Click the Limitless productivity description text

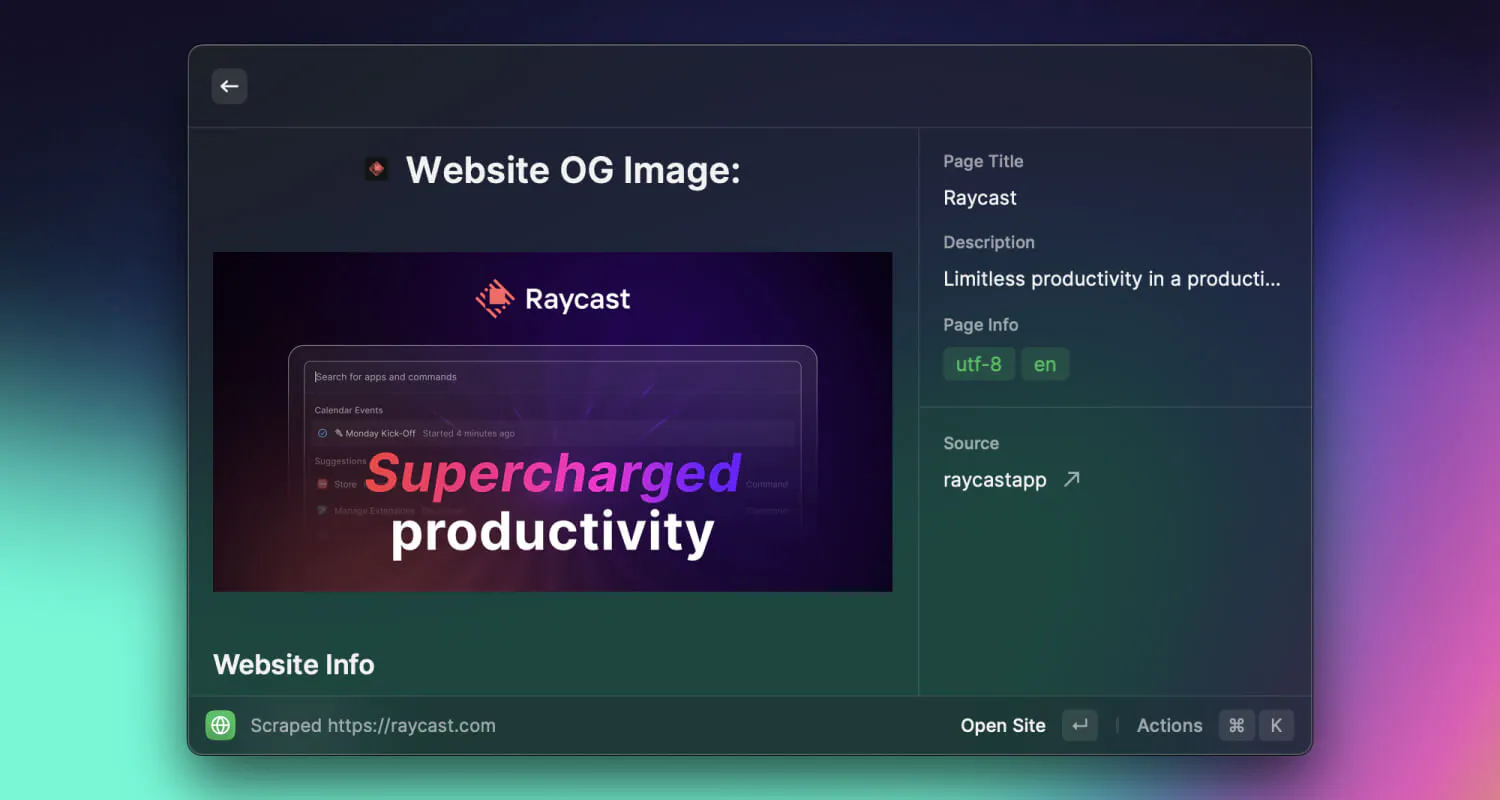[1112, 279]
